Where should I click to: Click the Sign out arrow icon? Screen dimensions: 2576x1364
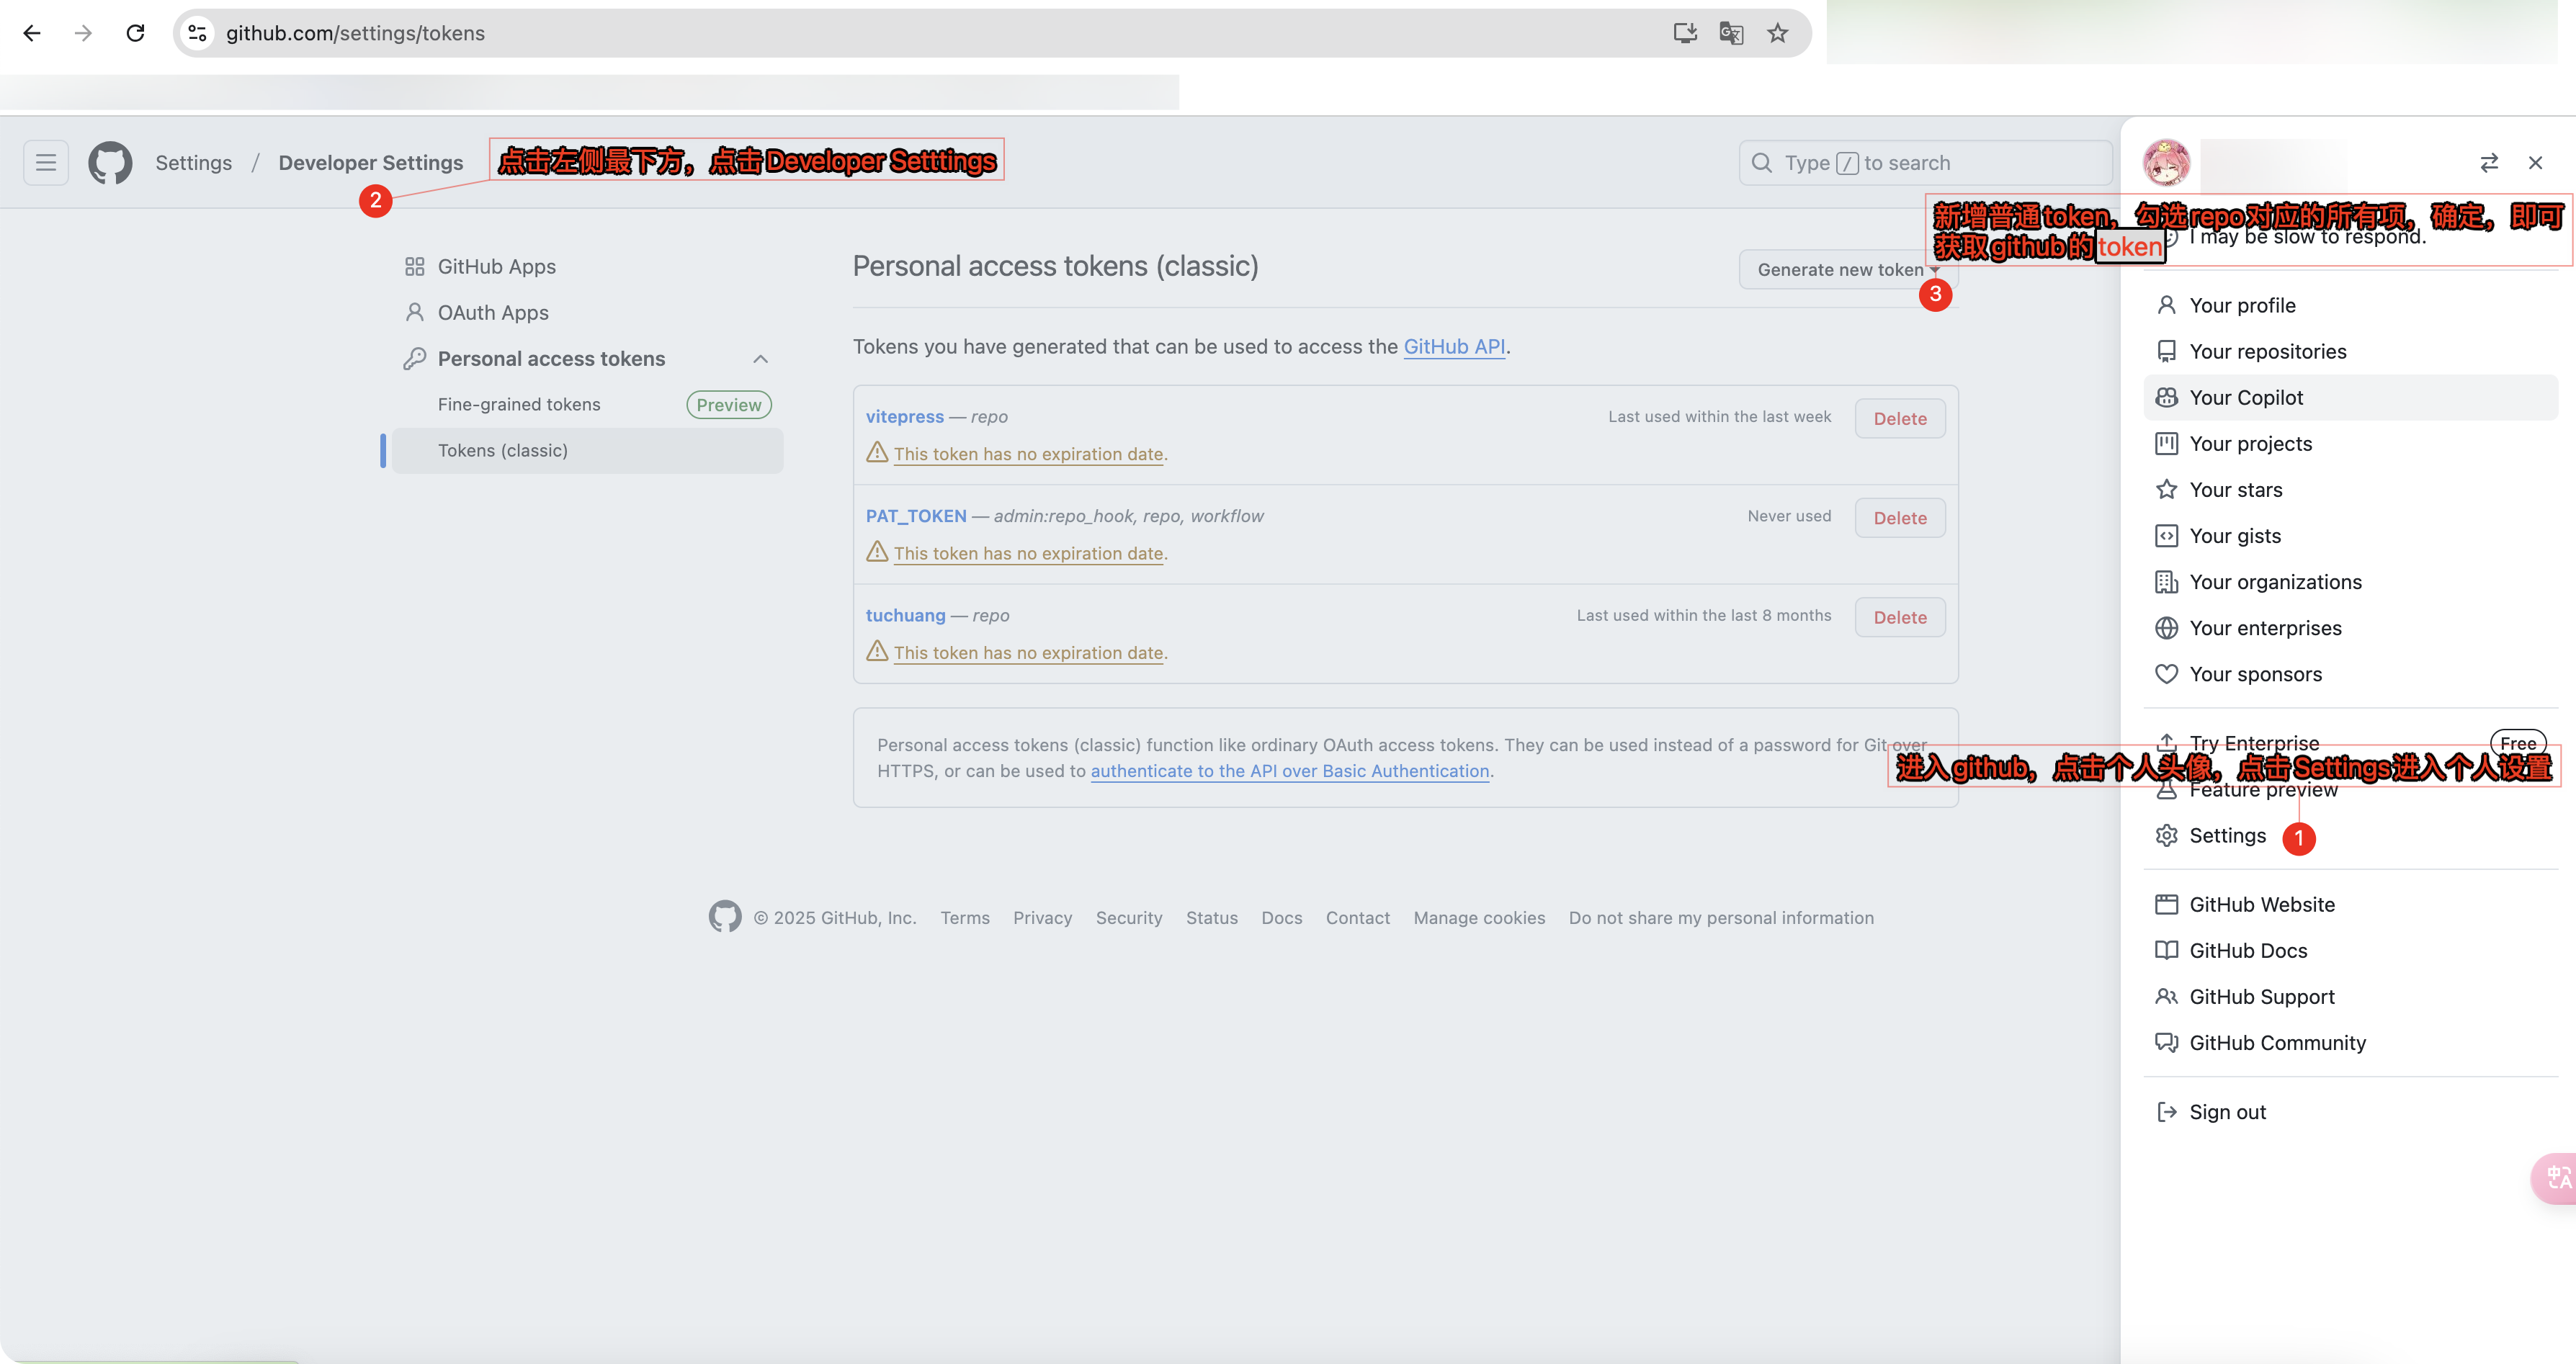pos(2166,1111)
